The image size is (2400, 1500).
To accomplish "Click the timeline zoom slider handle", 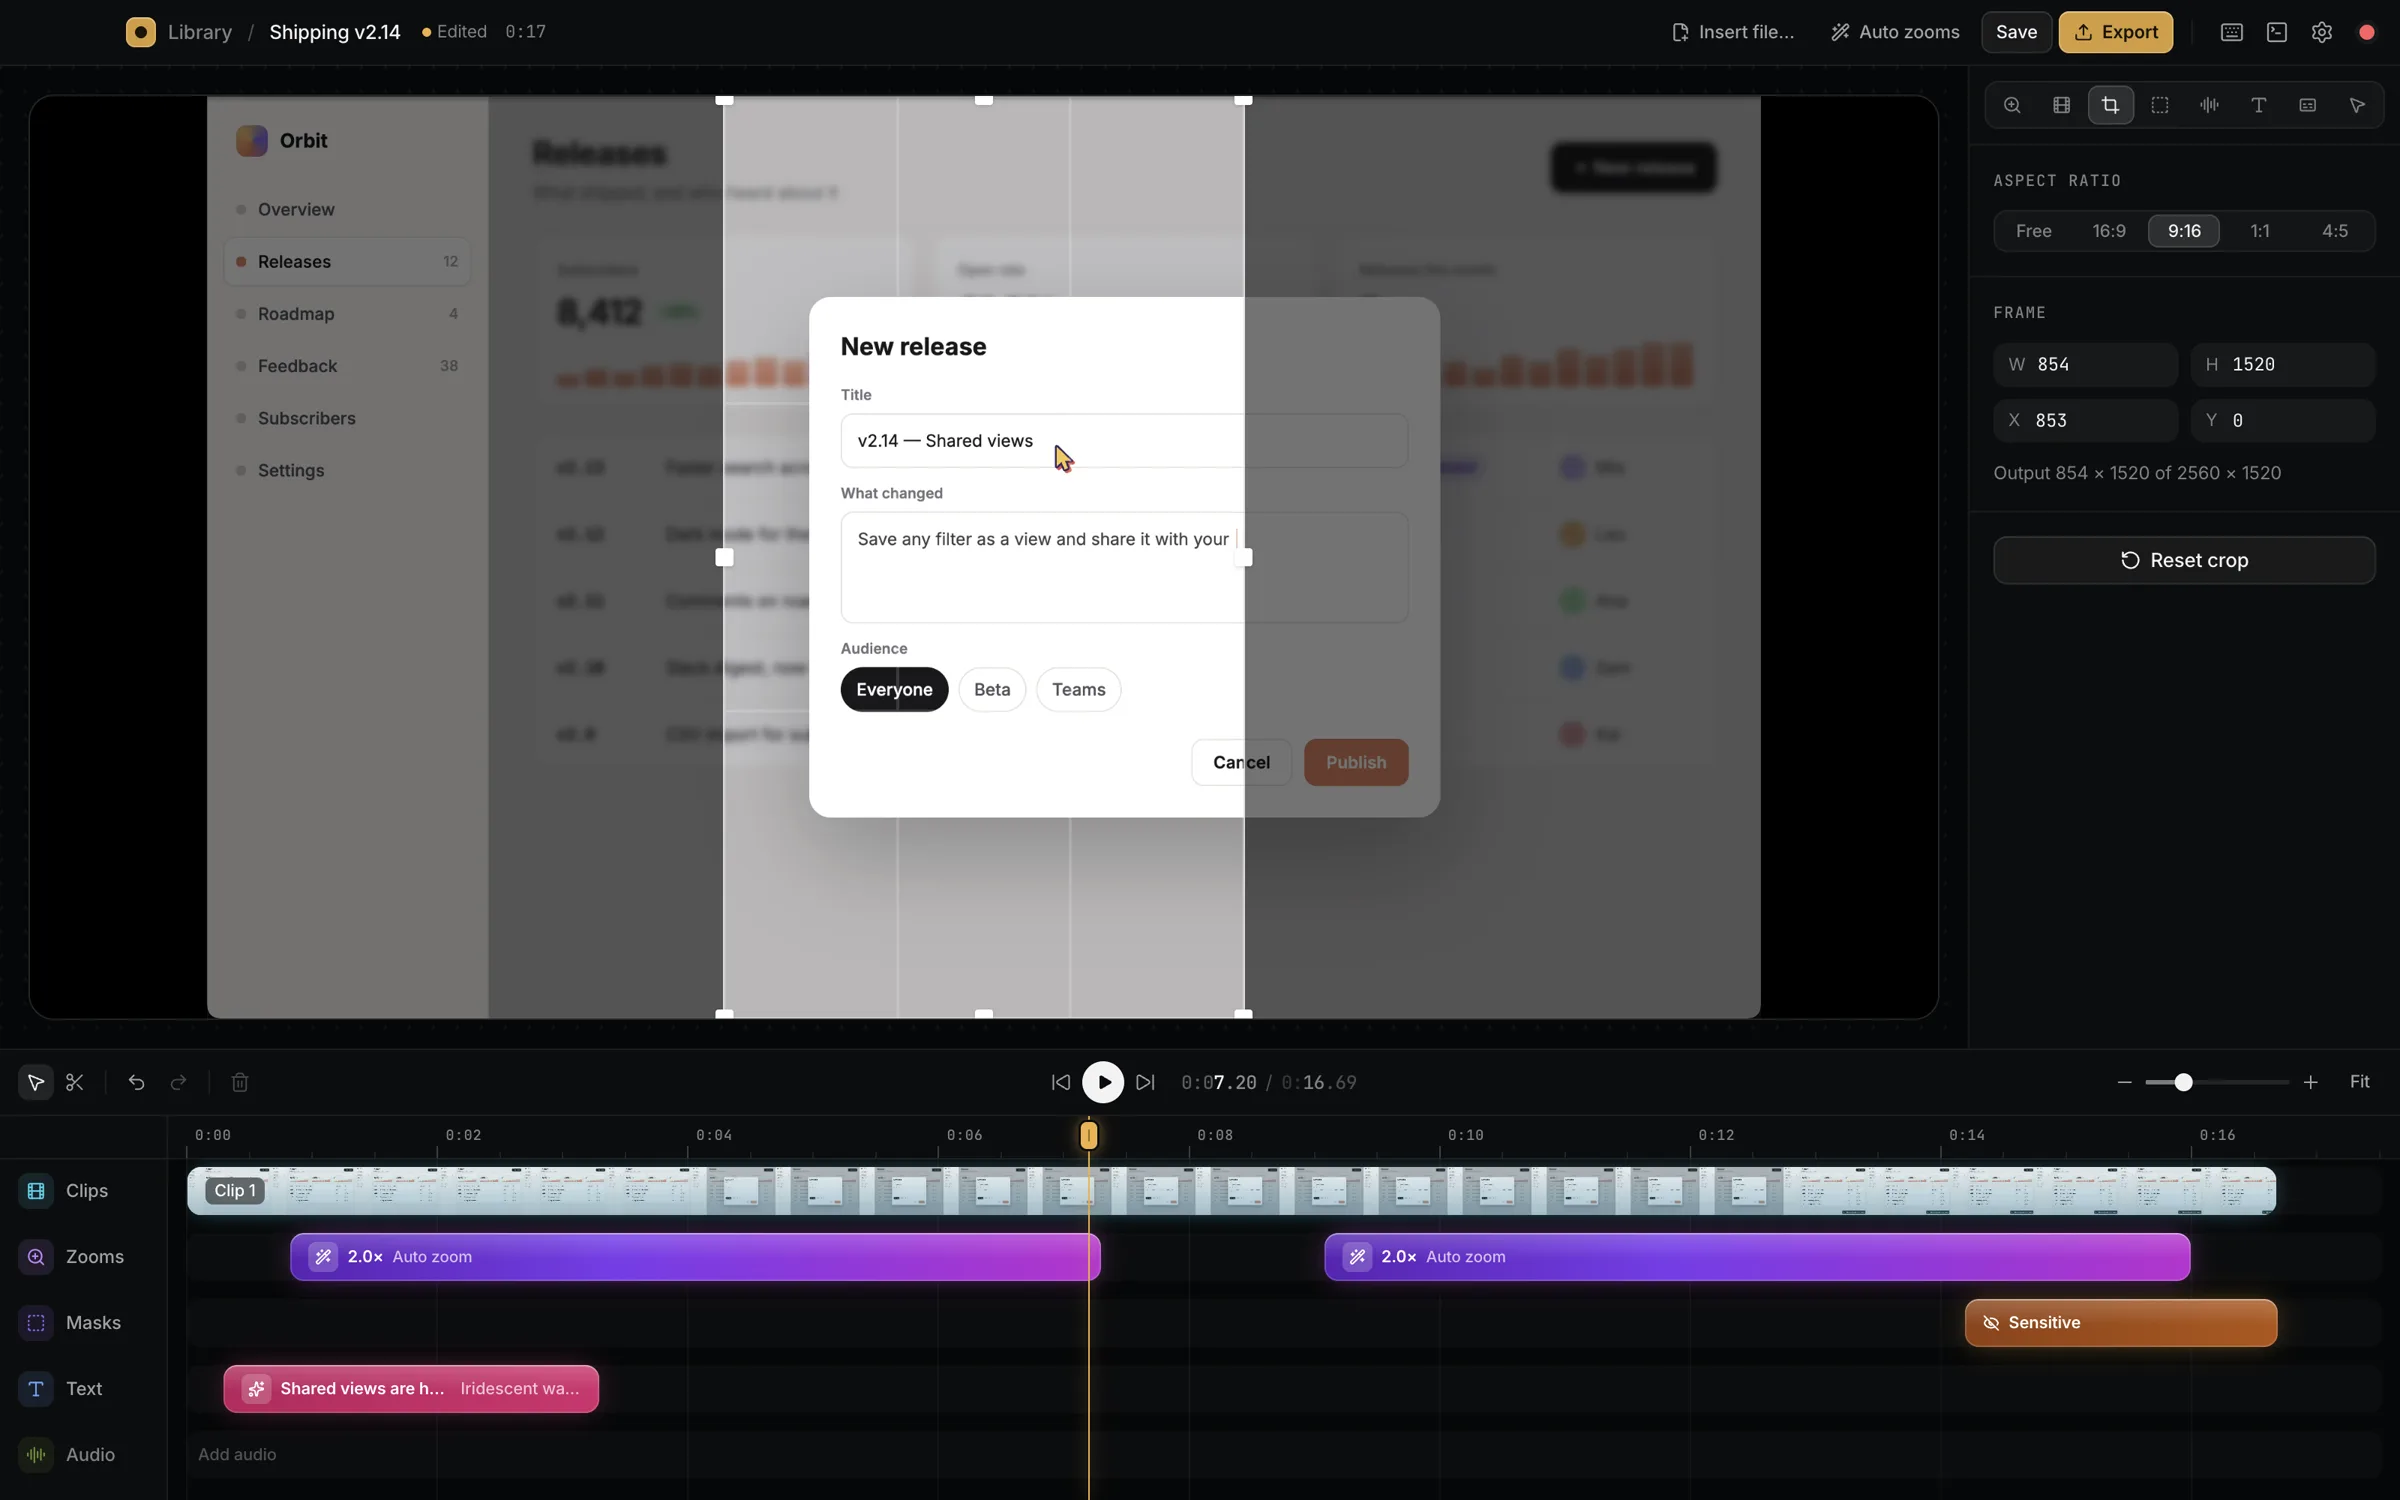I will [x=2183, y=1082].
